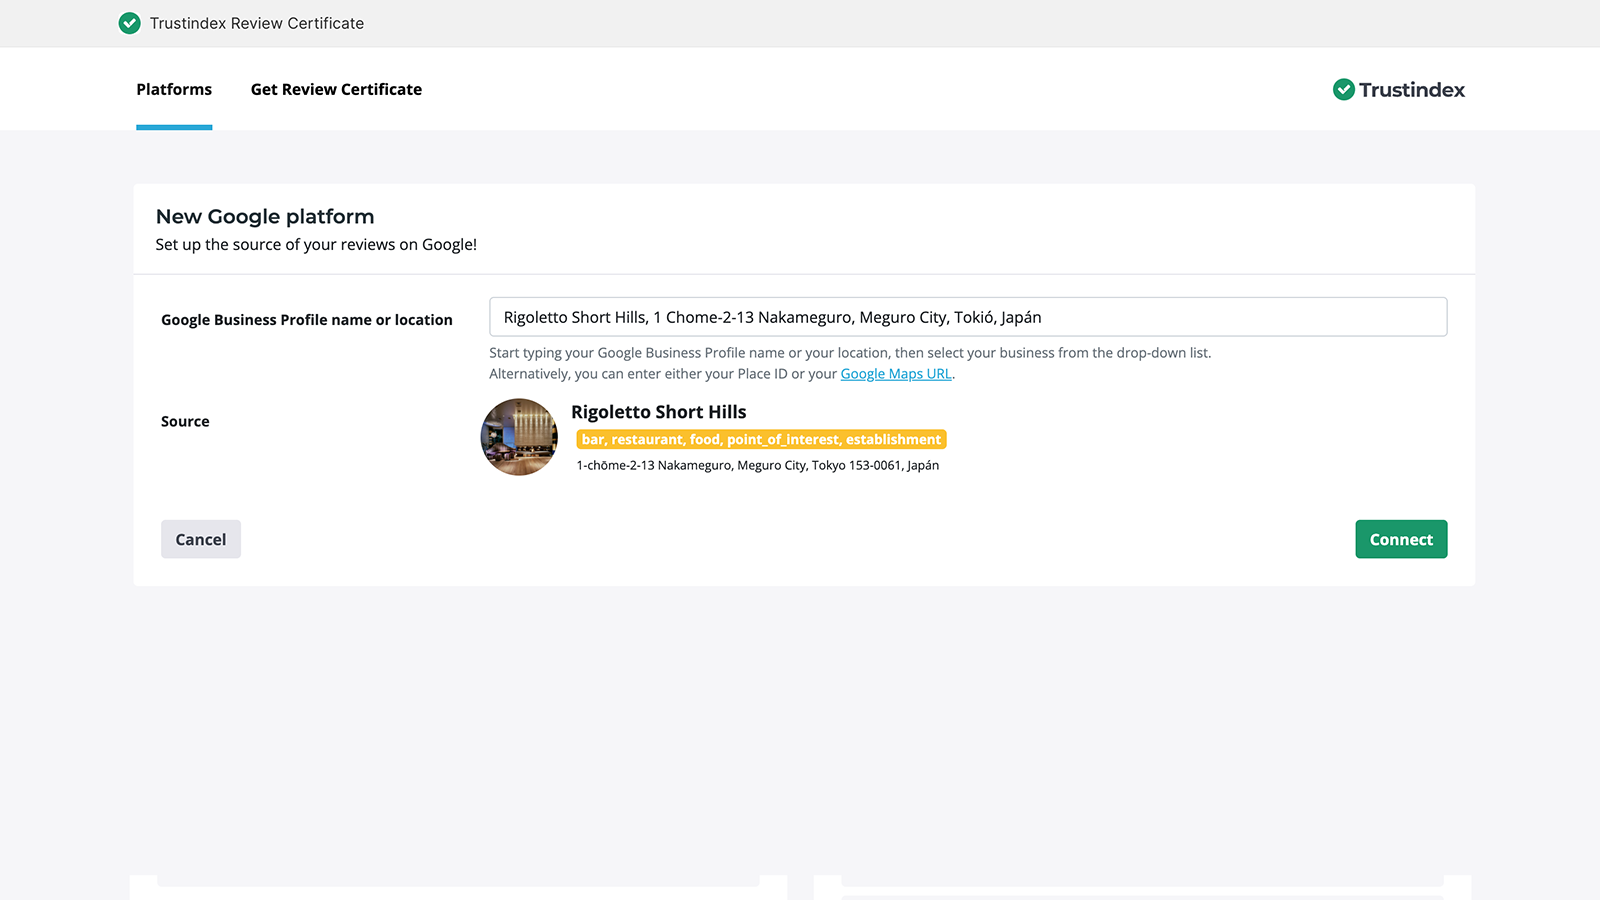
Task: Select the Rigoletto Short Hills source name
Action: coord(659,412)
